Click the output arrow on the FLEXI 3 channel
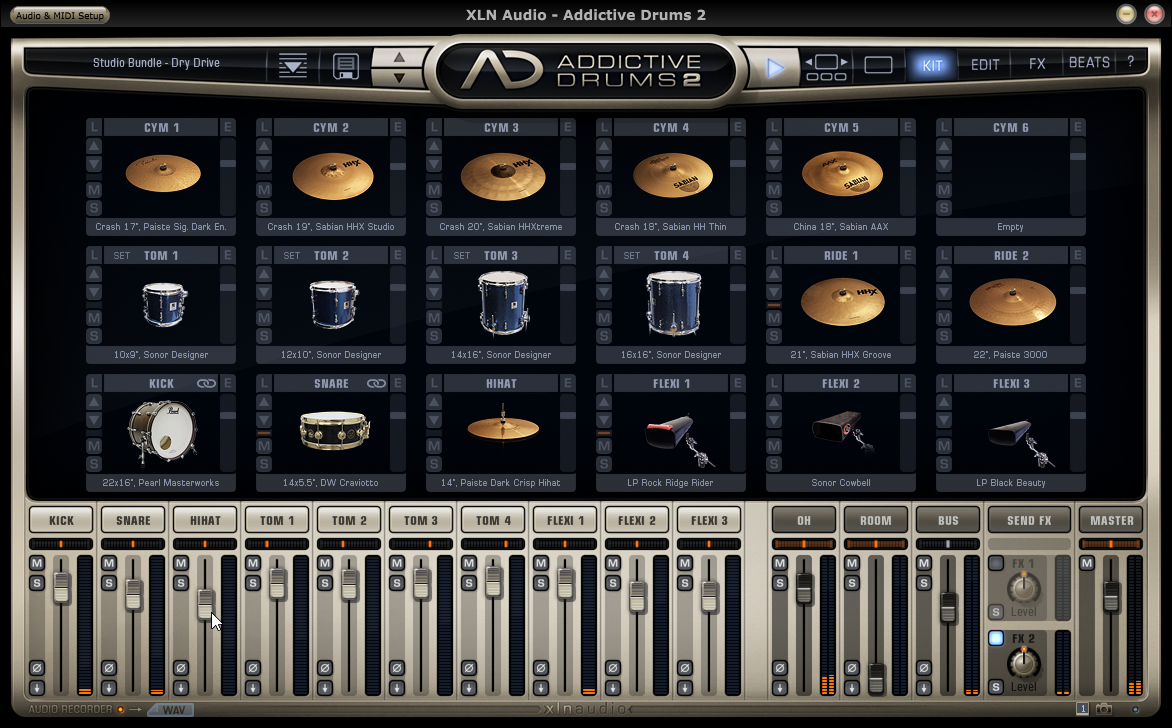Screen dimensions: 1172x728 tap(685, 688)
